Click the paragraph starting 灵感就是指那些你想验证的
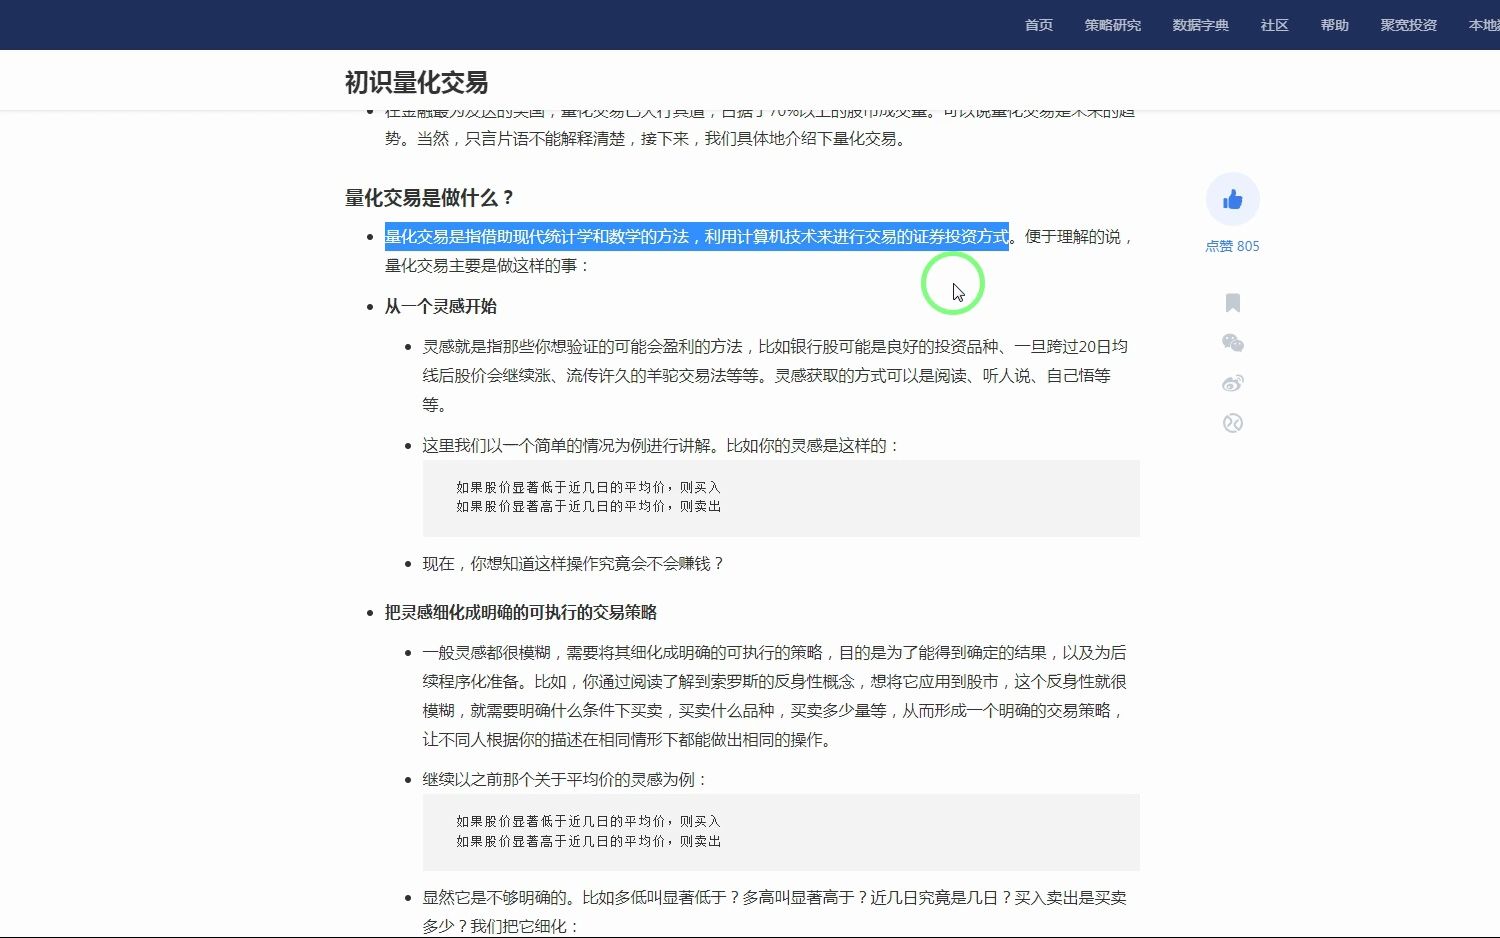This screenshot has height=938, width=1500. pos(775,375)
